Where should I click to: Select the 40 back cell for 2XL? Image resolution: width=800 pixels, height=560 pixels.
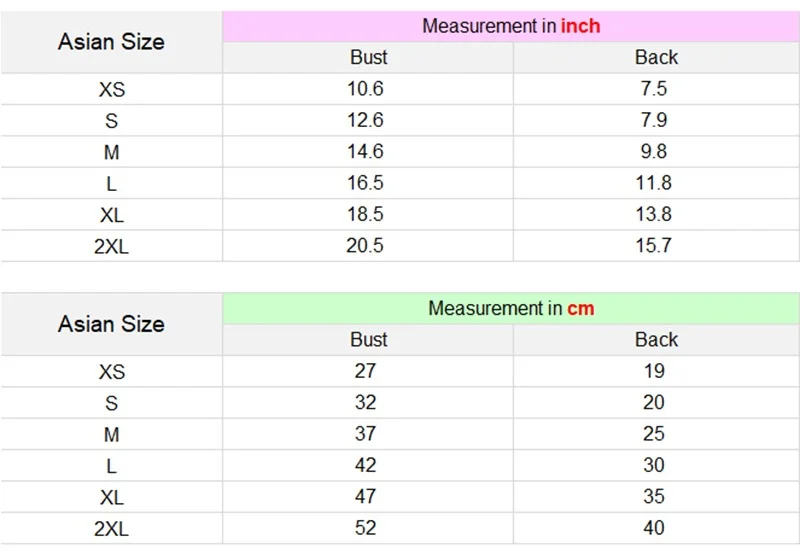tap(653, 528)
